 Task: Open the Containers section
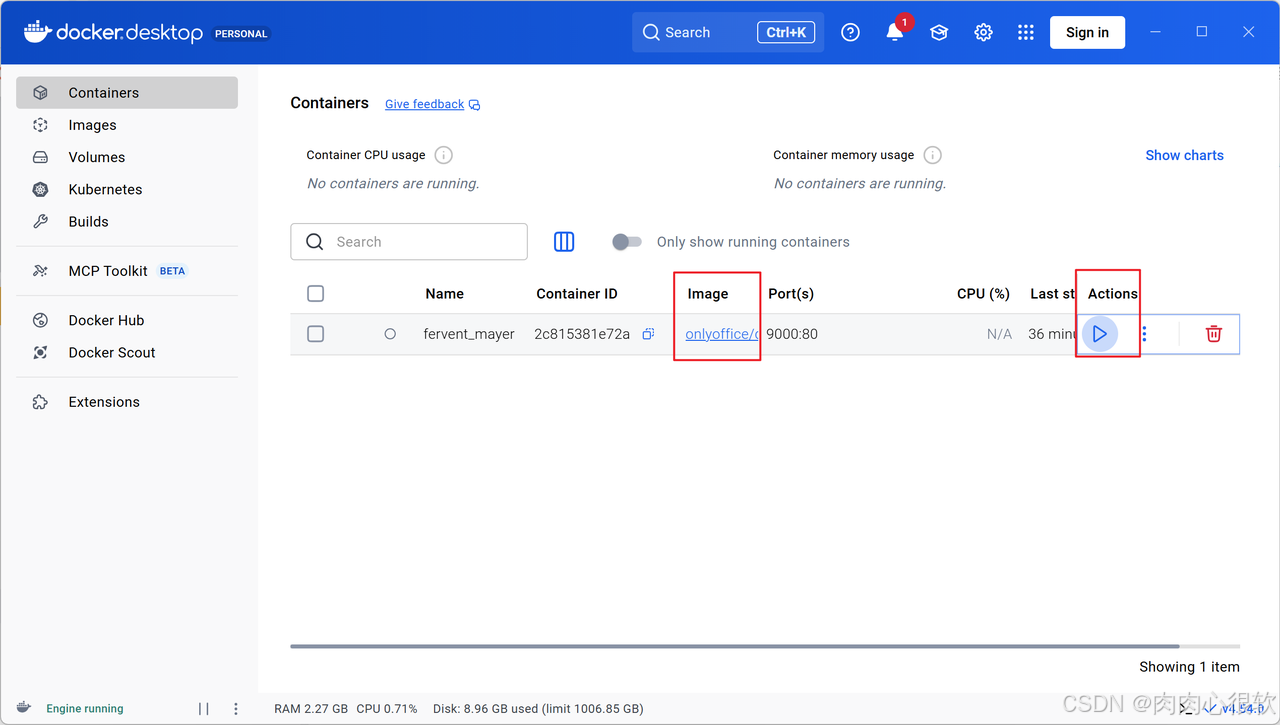point(127,93)
